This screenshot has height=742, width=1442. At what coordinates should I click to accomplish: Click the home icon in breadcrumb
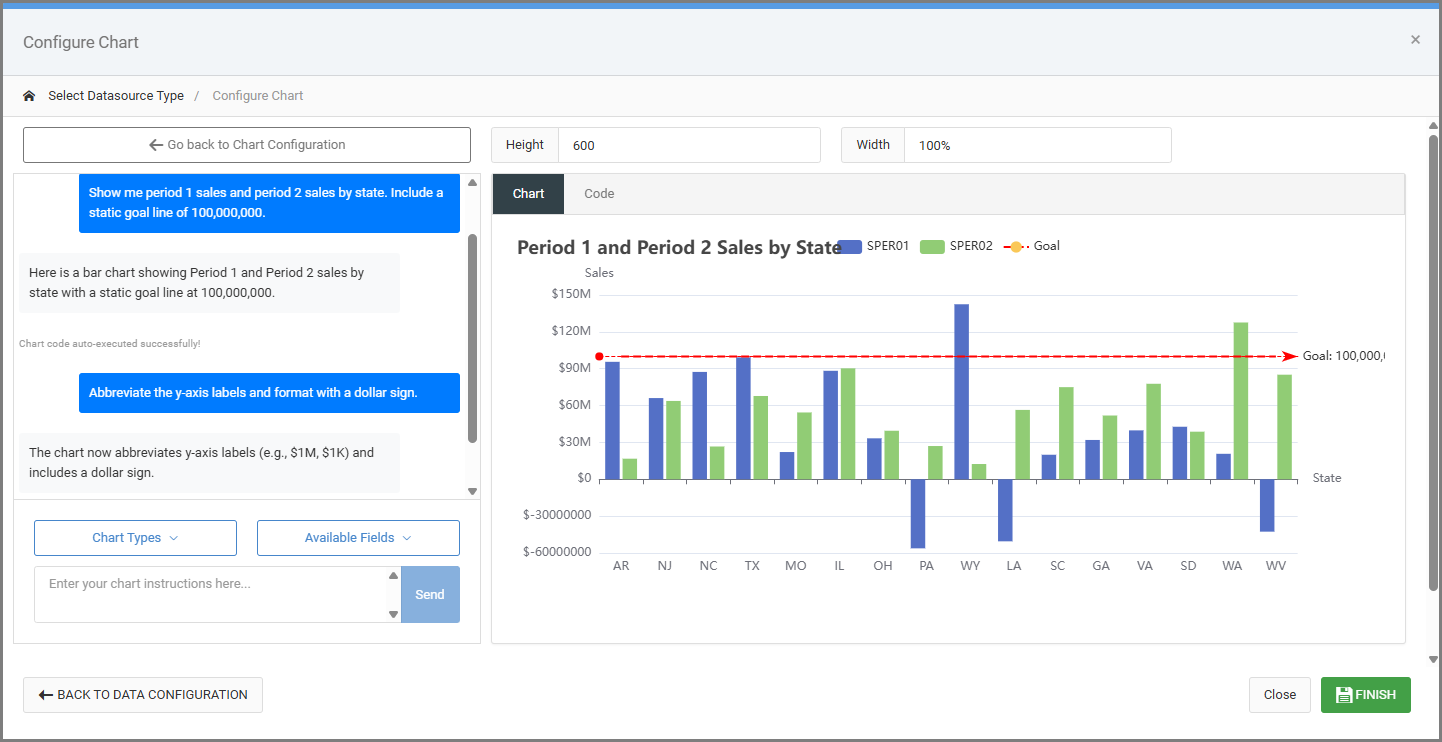29,96
